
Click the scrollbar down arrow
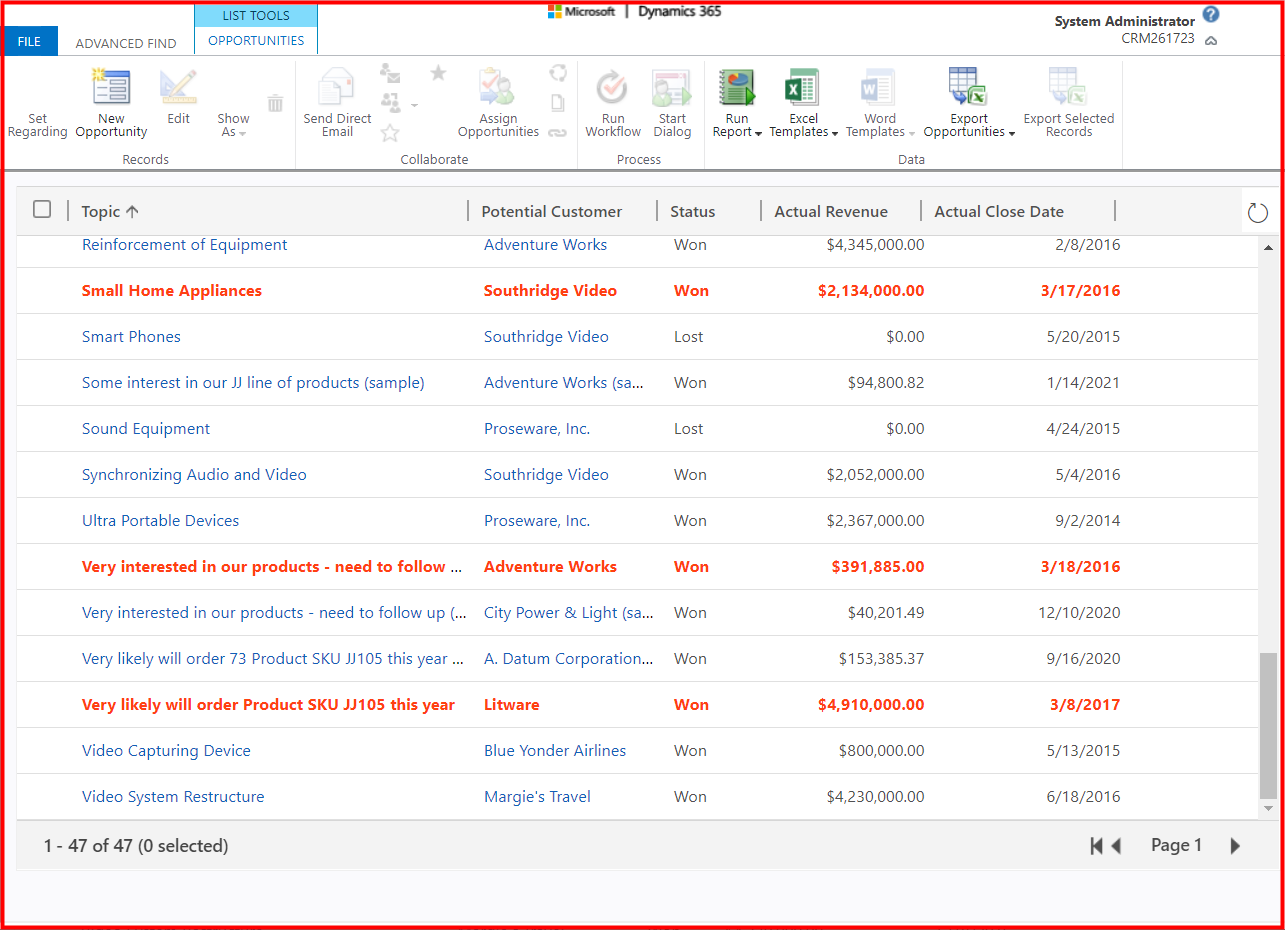pyautogui.click(x=1269, y=808)
